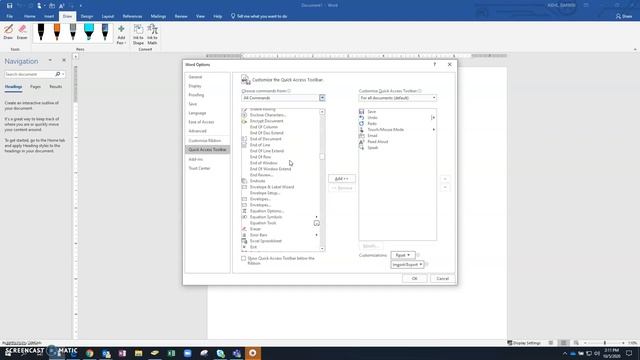Switch to the References ribbon tab
Viewport: 640px width, 360px height.
tap(132, 16)
